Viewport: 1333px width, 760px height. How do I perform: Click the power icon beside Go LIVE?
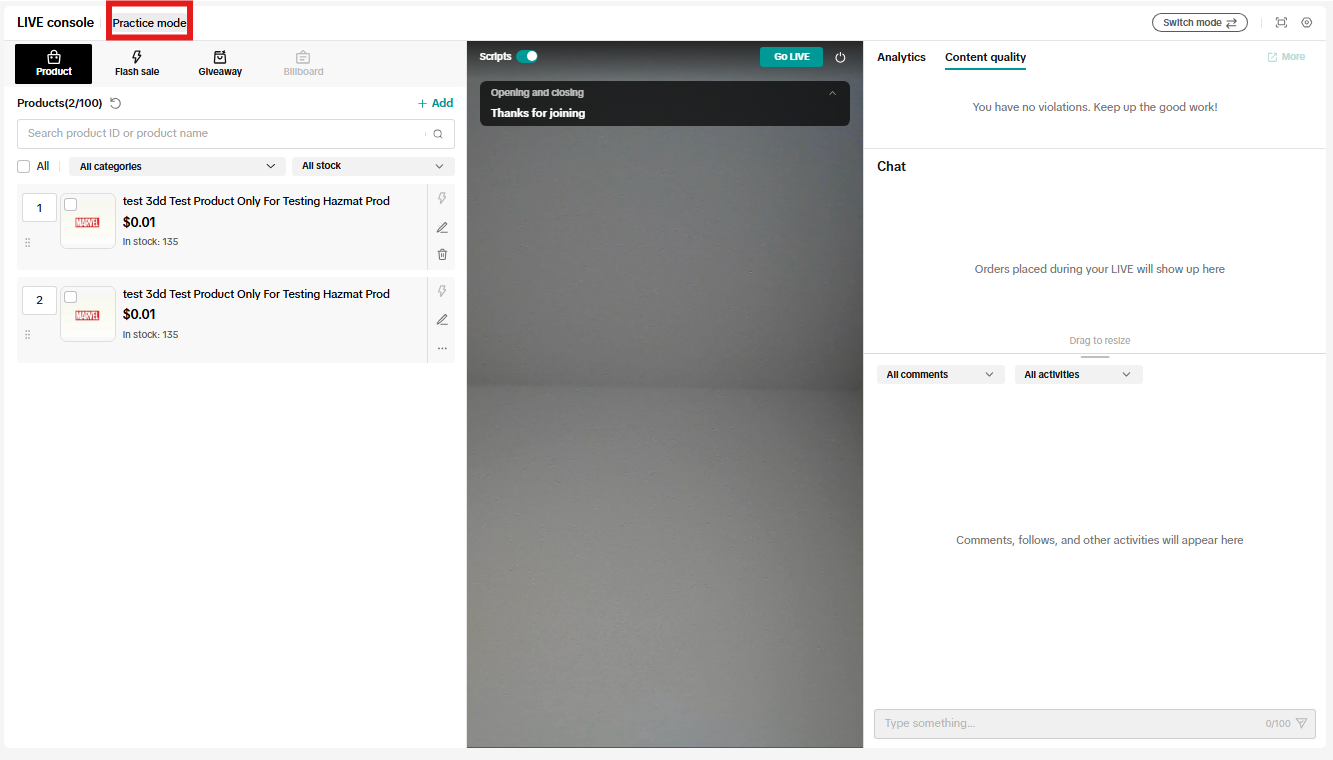click(840, 58)
